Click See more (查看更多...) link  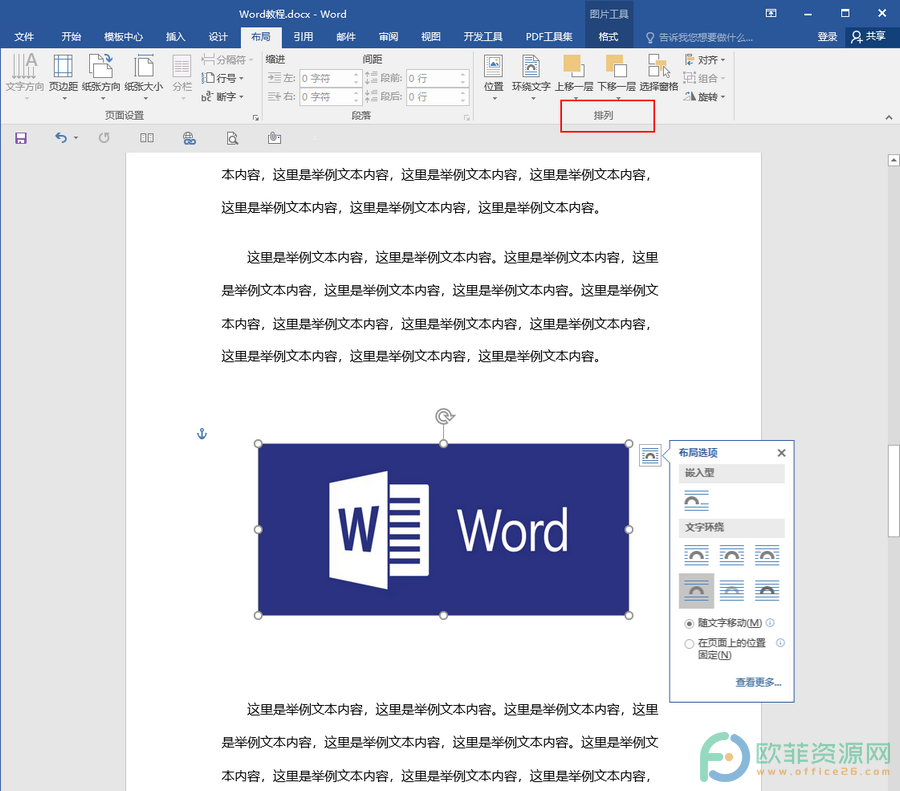(758, 682)
